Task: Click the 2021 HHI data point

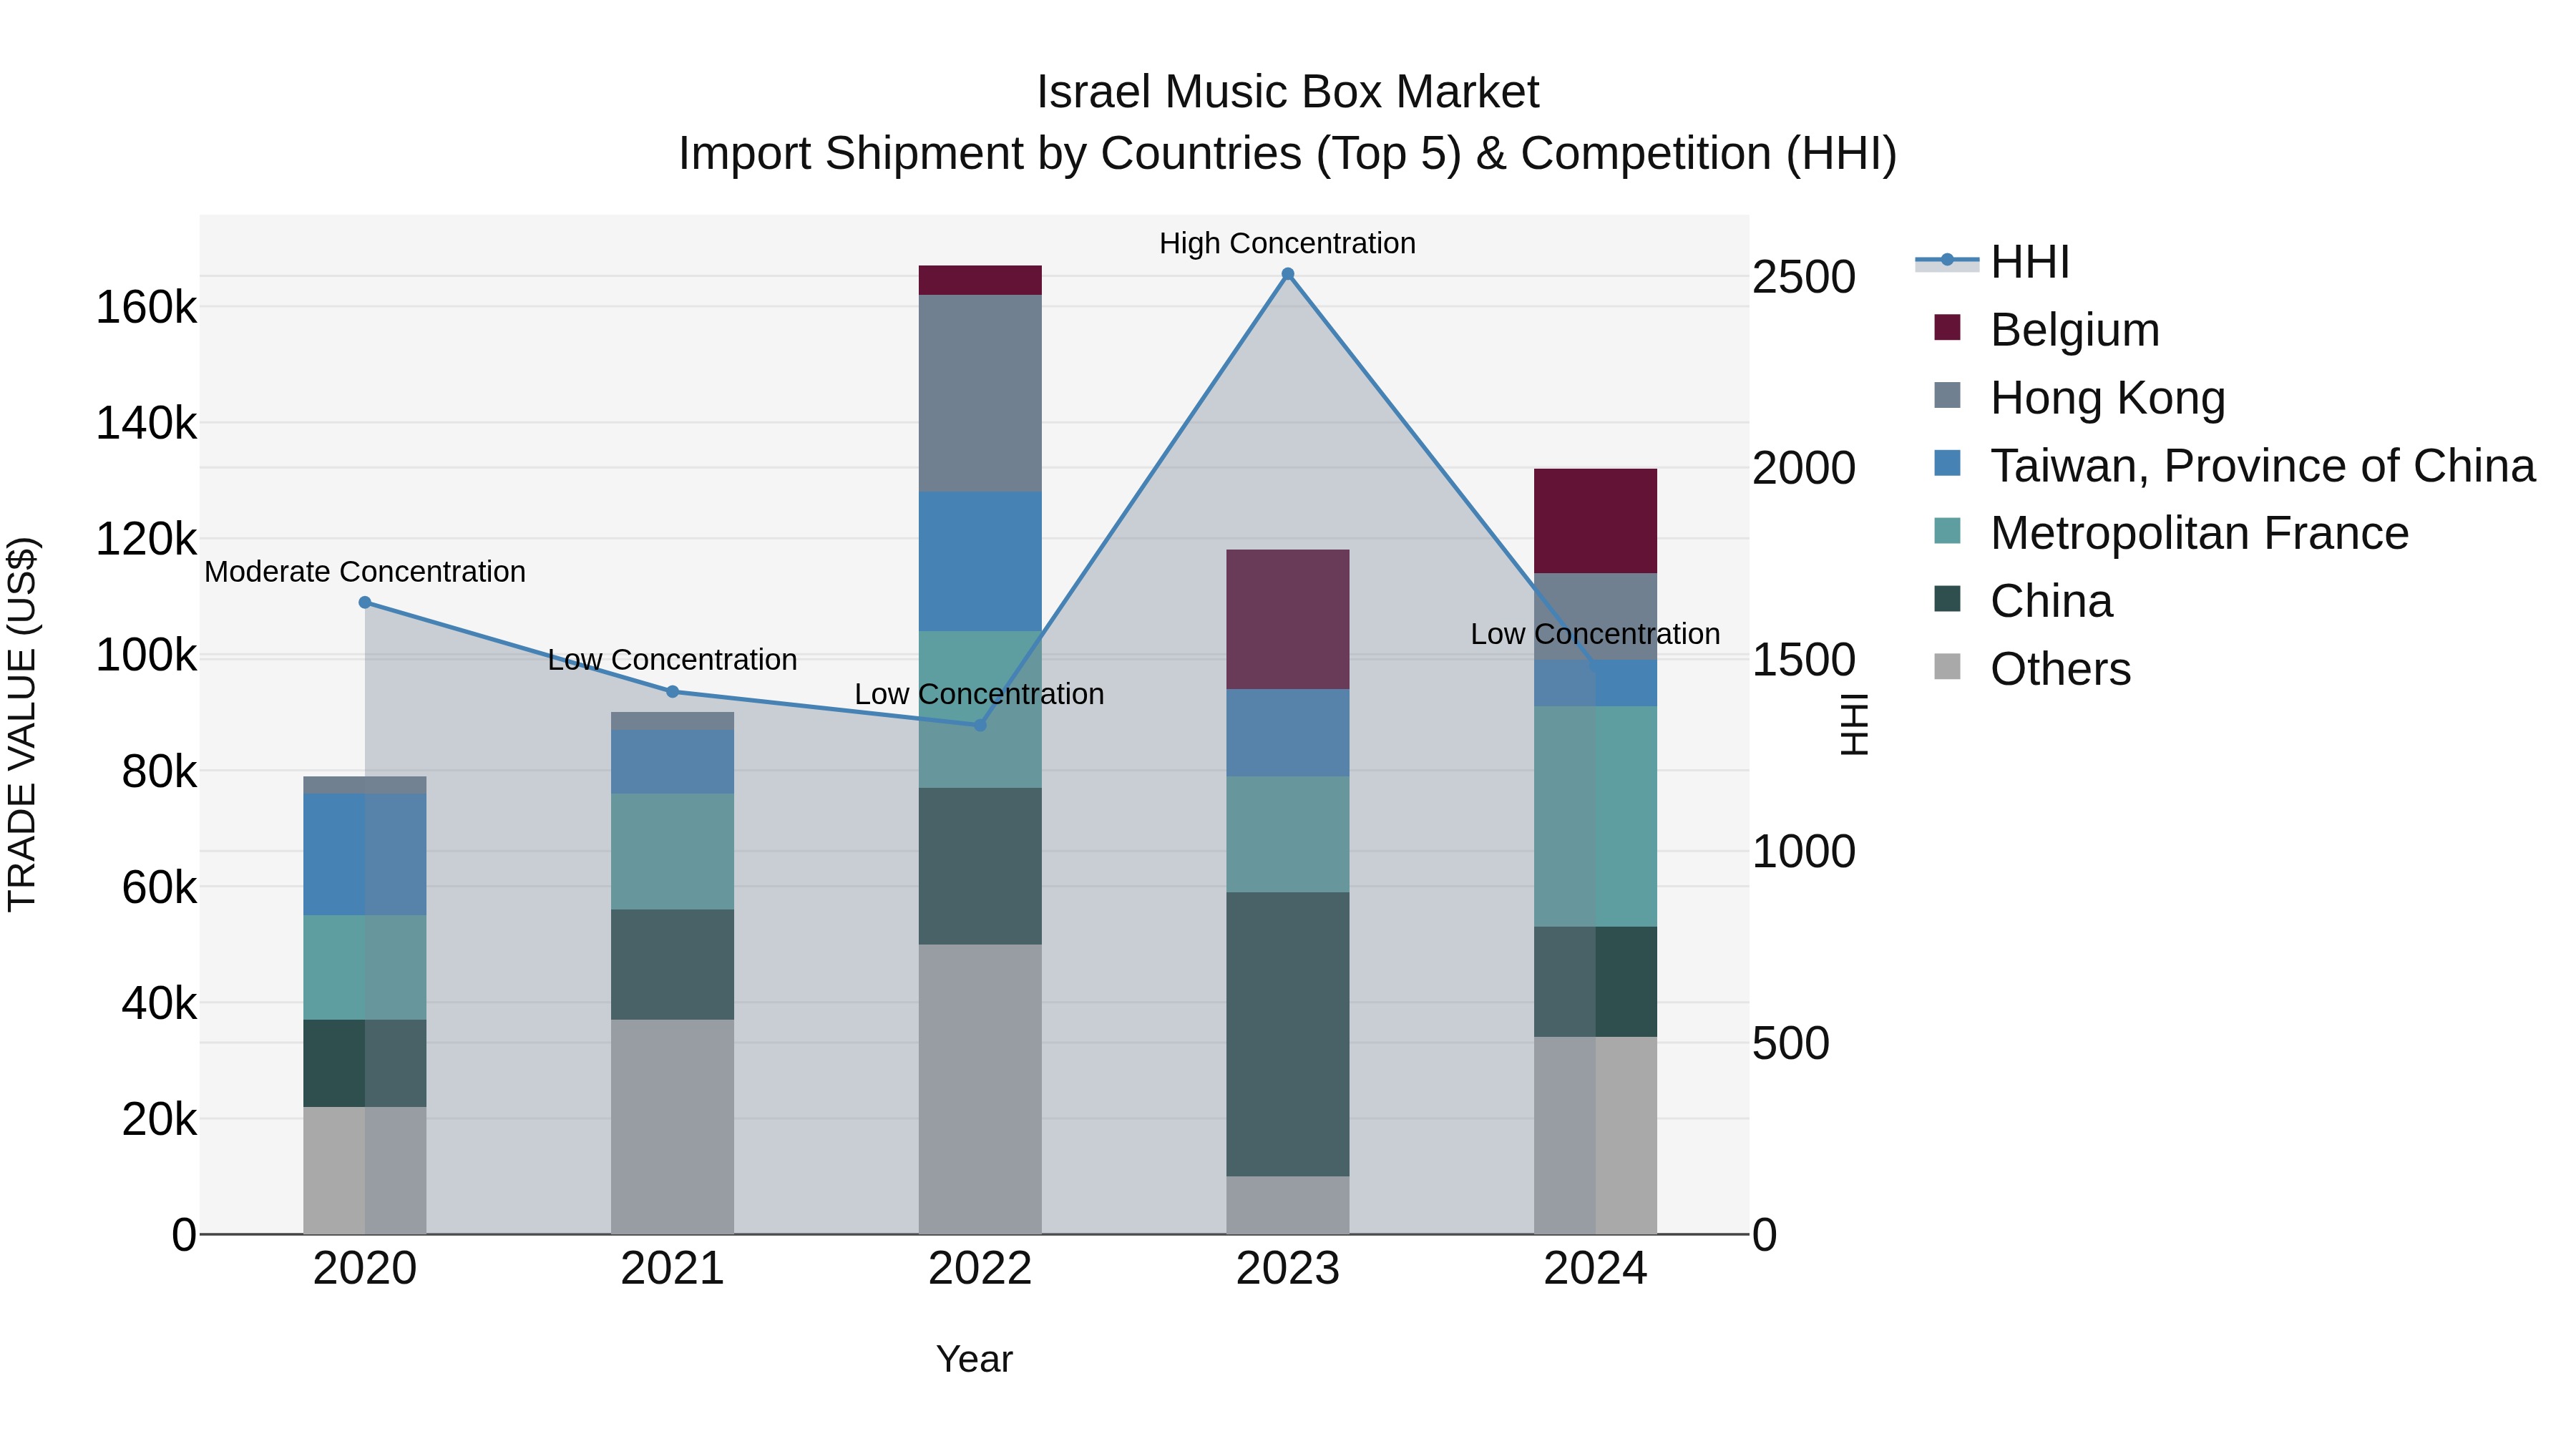Action: (x=673, y=691)
